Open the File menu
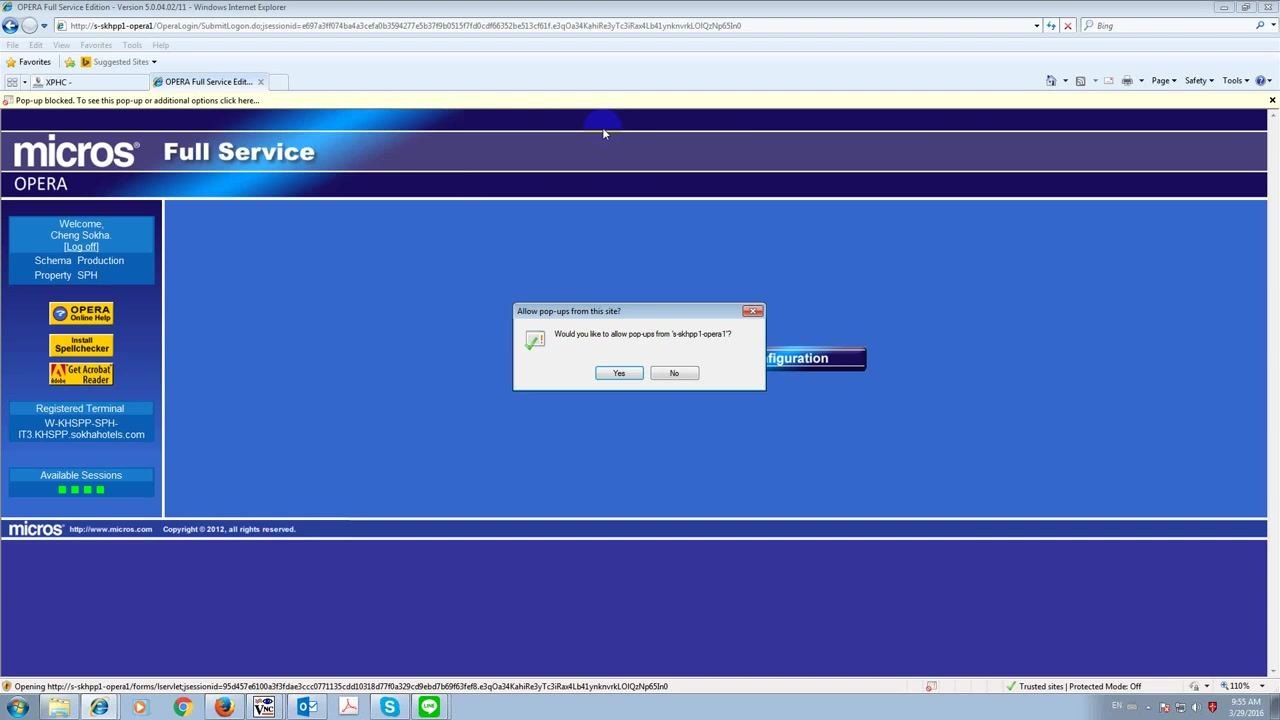 tap(12, 45)
